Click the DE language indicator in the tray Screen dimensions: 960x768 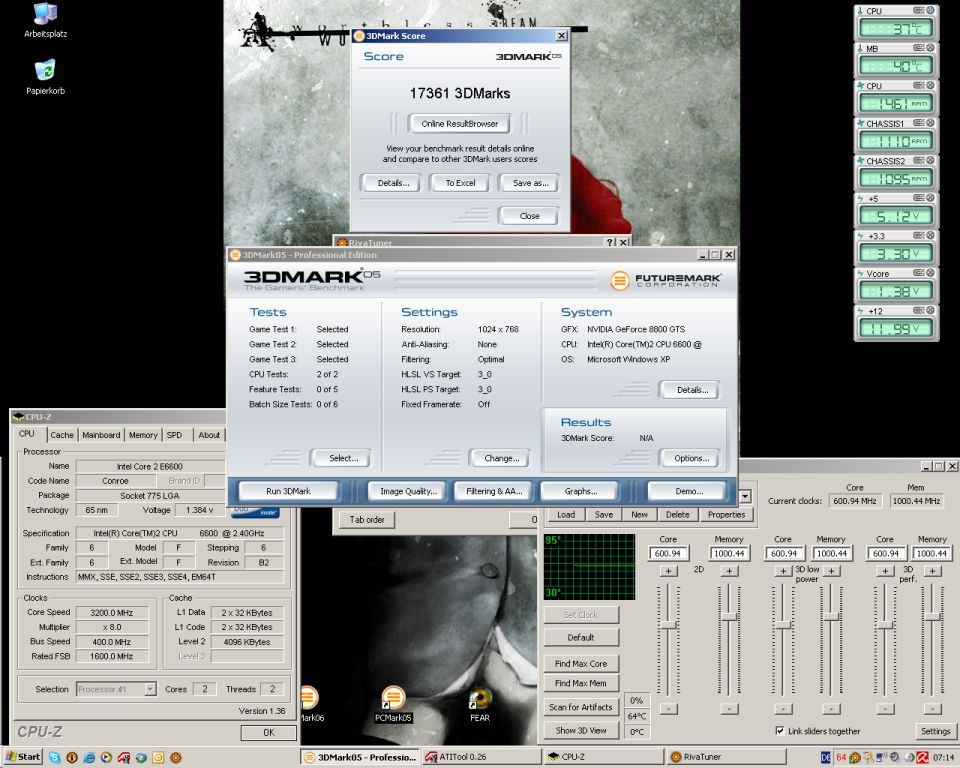point(825,757)
